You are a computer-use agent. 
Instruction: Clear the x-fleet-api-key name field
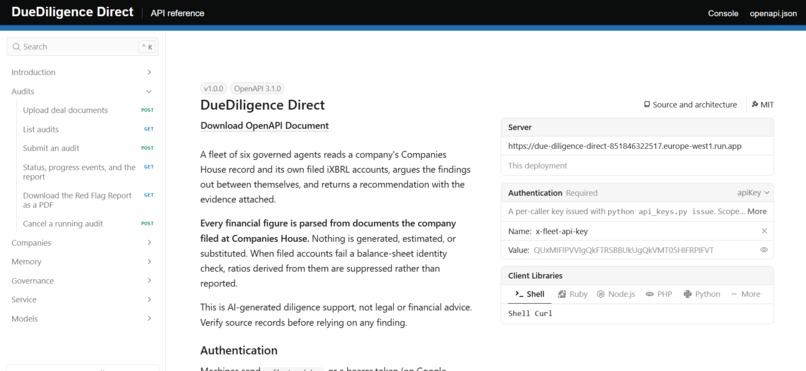[x=764, y=231]
